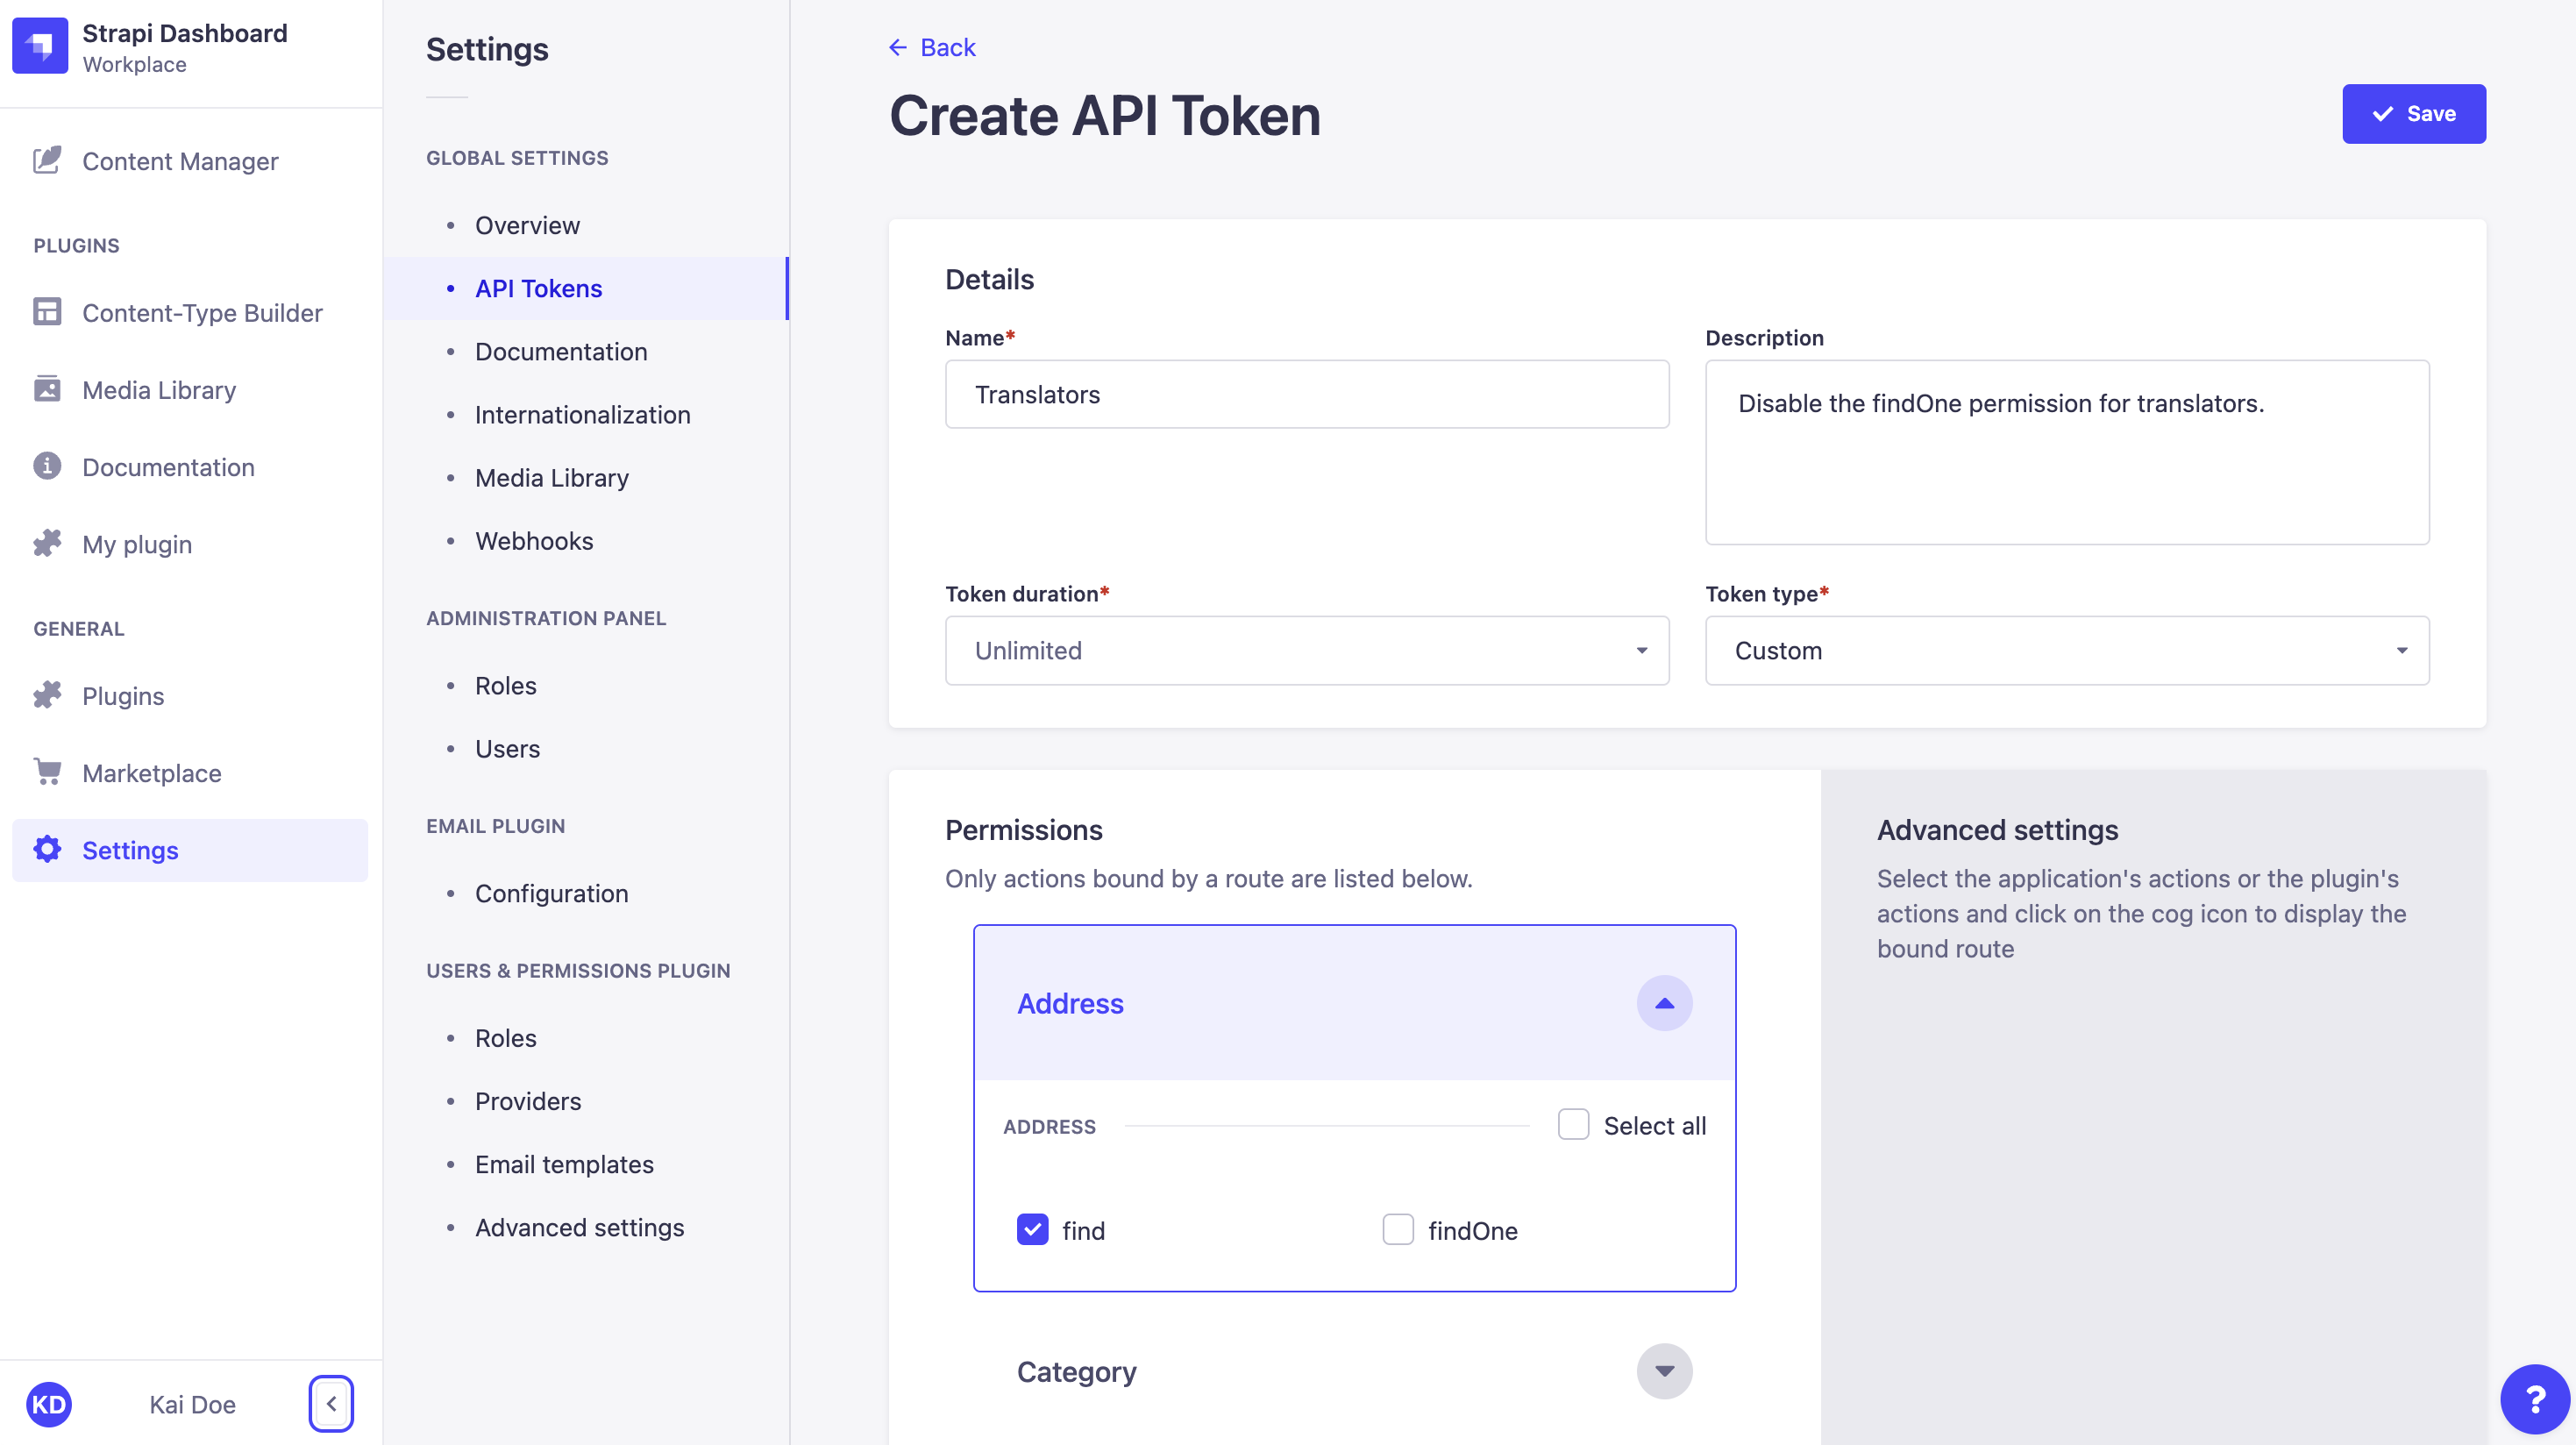The image size is (2576, 1445).
Task: Go to Webhooks settings
Action: pos(534,540)
